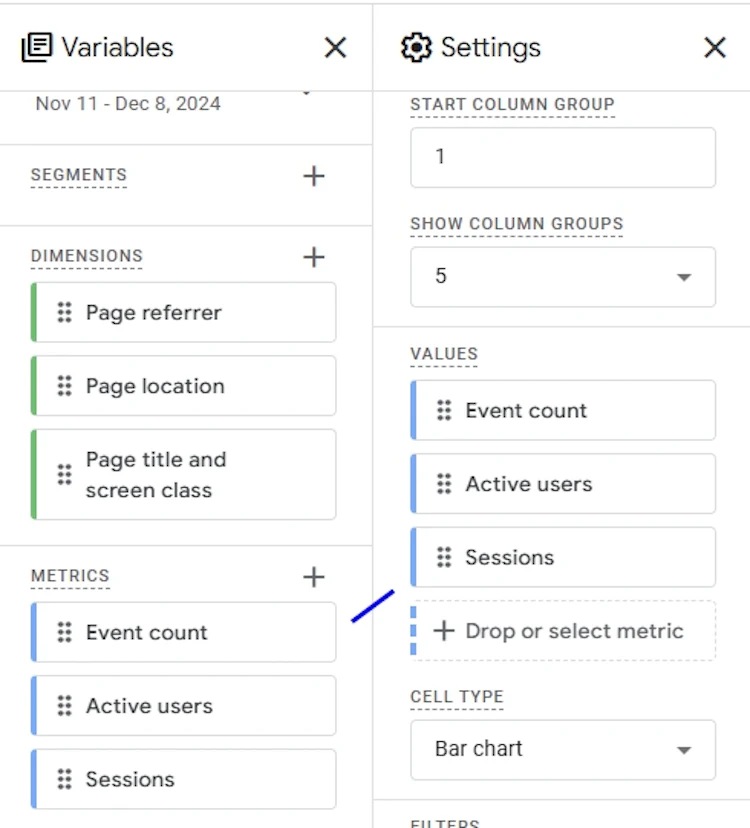The height and width of the screenshot is (828, 750).
Task: Click Sessions chip under Values
Action: pyautogui.click(x=563, y=557)
